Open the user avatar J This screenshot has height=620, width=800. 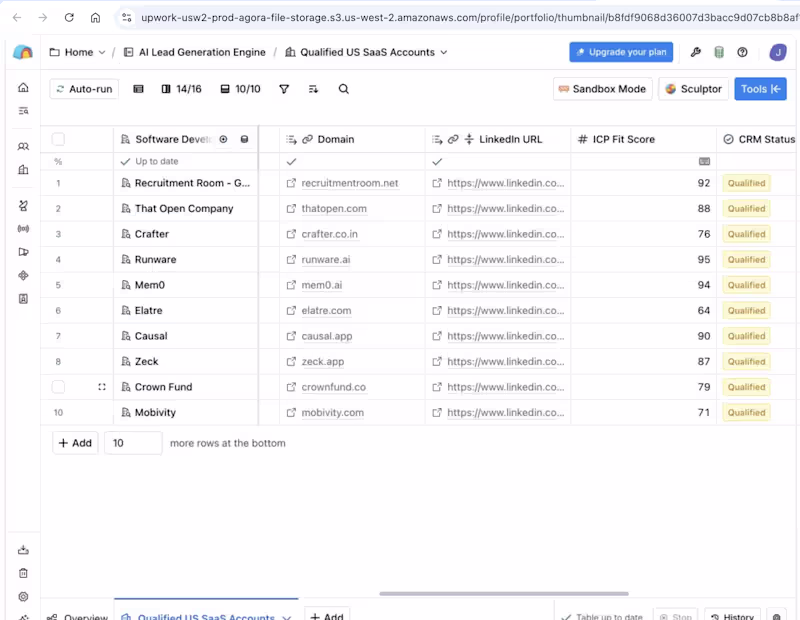click(778, 52)
